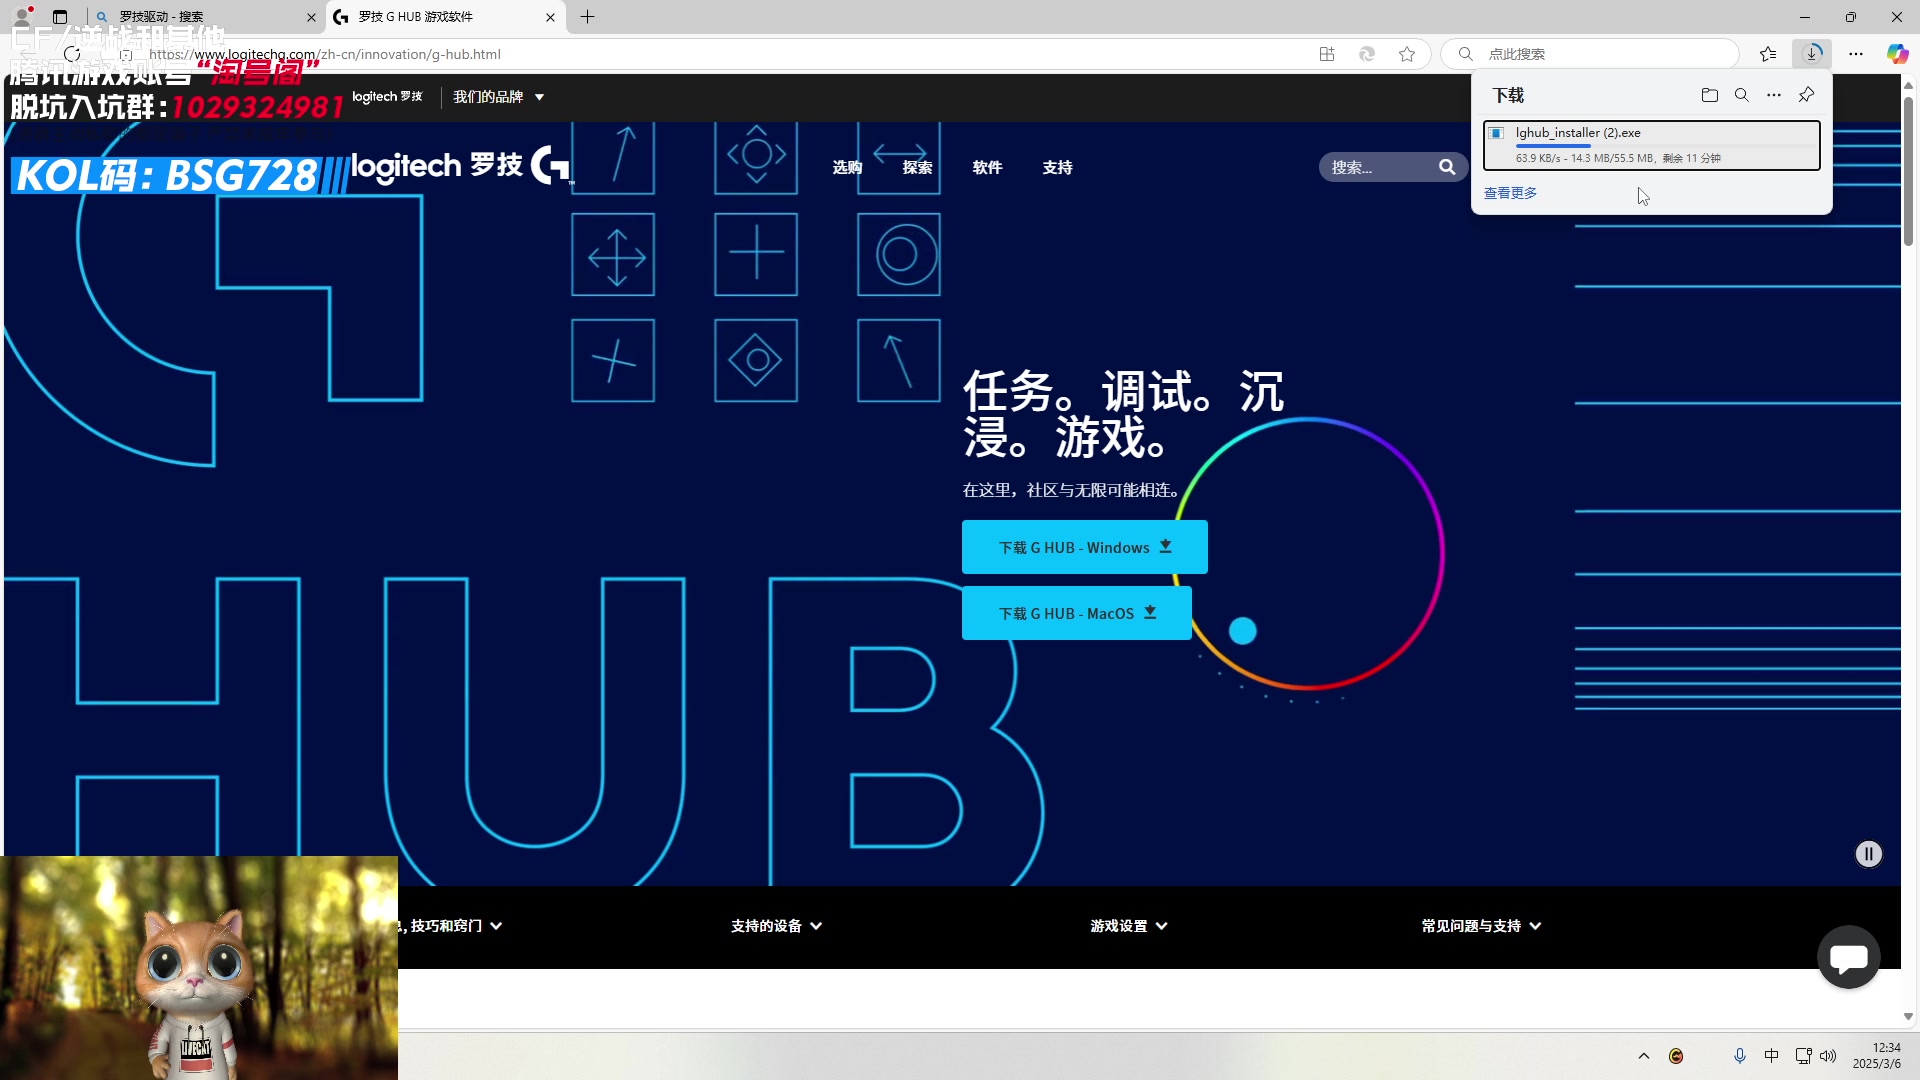Open the live chat bubble

(x=1848, y=957)
